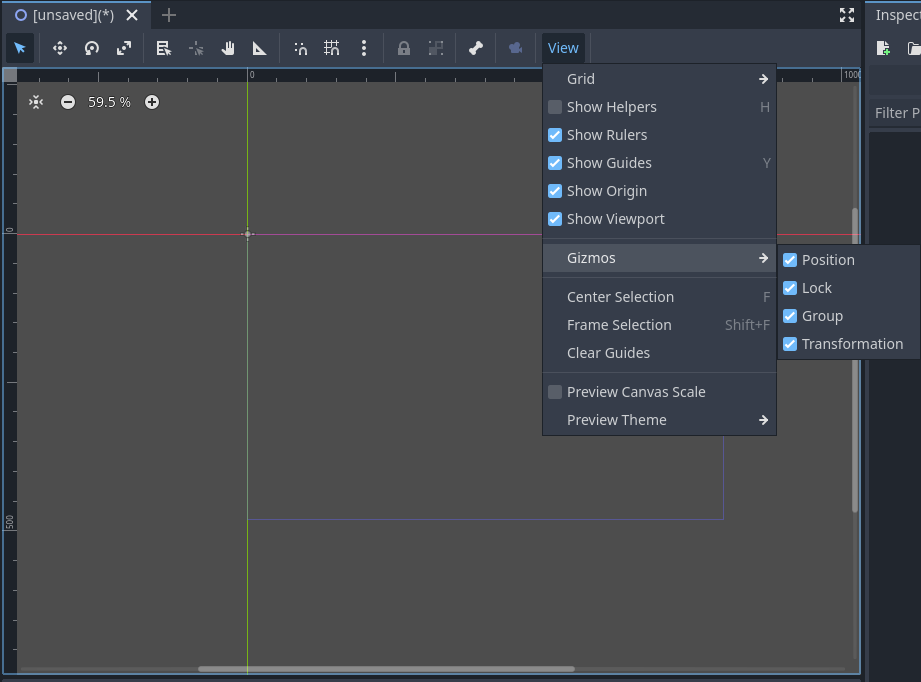Enable the Grid Snap toolbar icon
This screenshot has height=682, width=921.
[331, 47]
